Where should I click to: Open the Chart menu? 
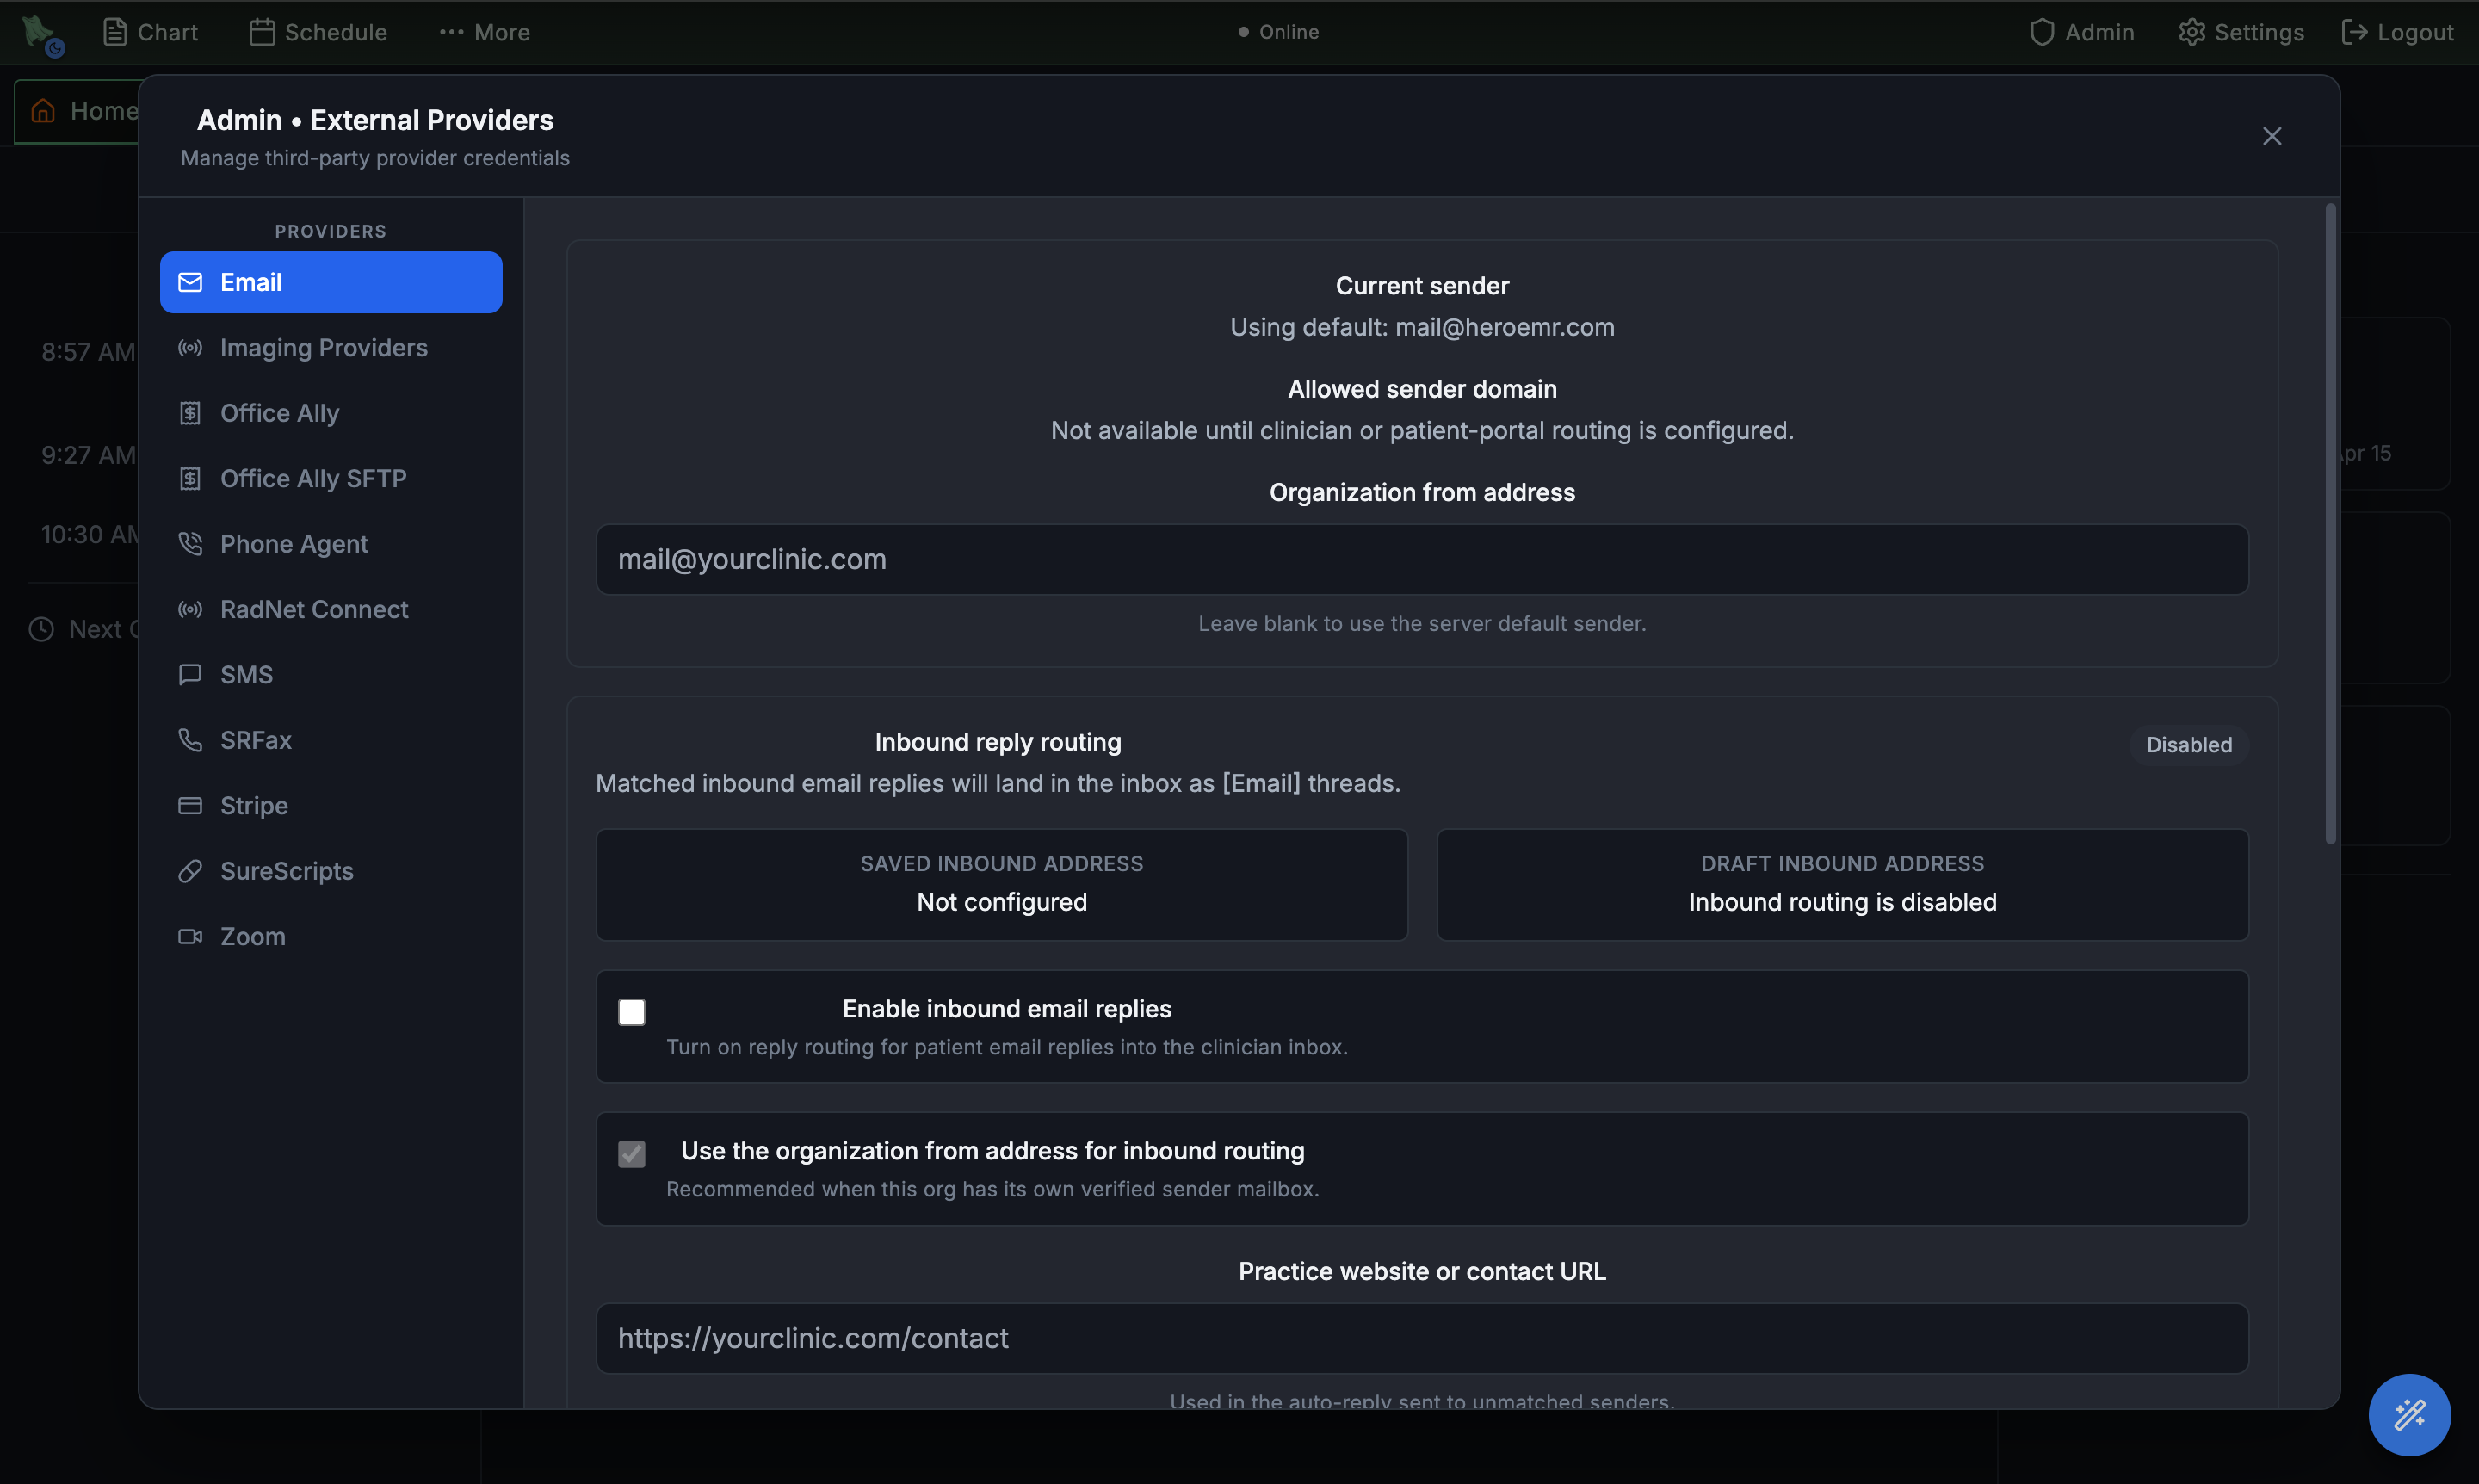tap(151, 32)
